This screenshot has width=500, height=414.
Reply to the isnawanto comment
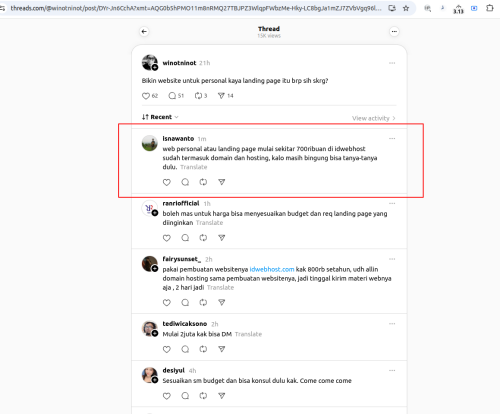[x=185, y=182]
